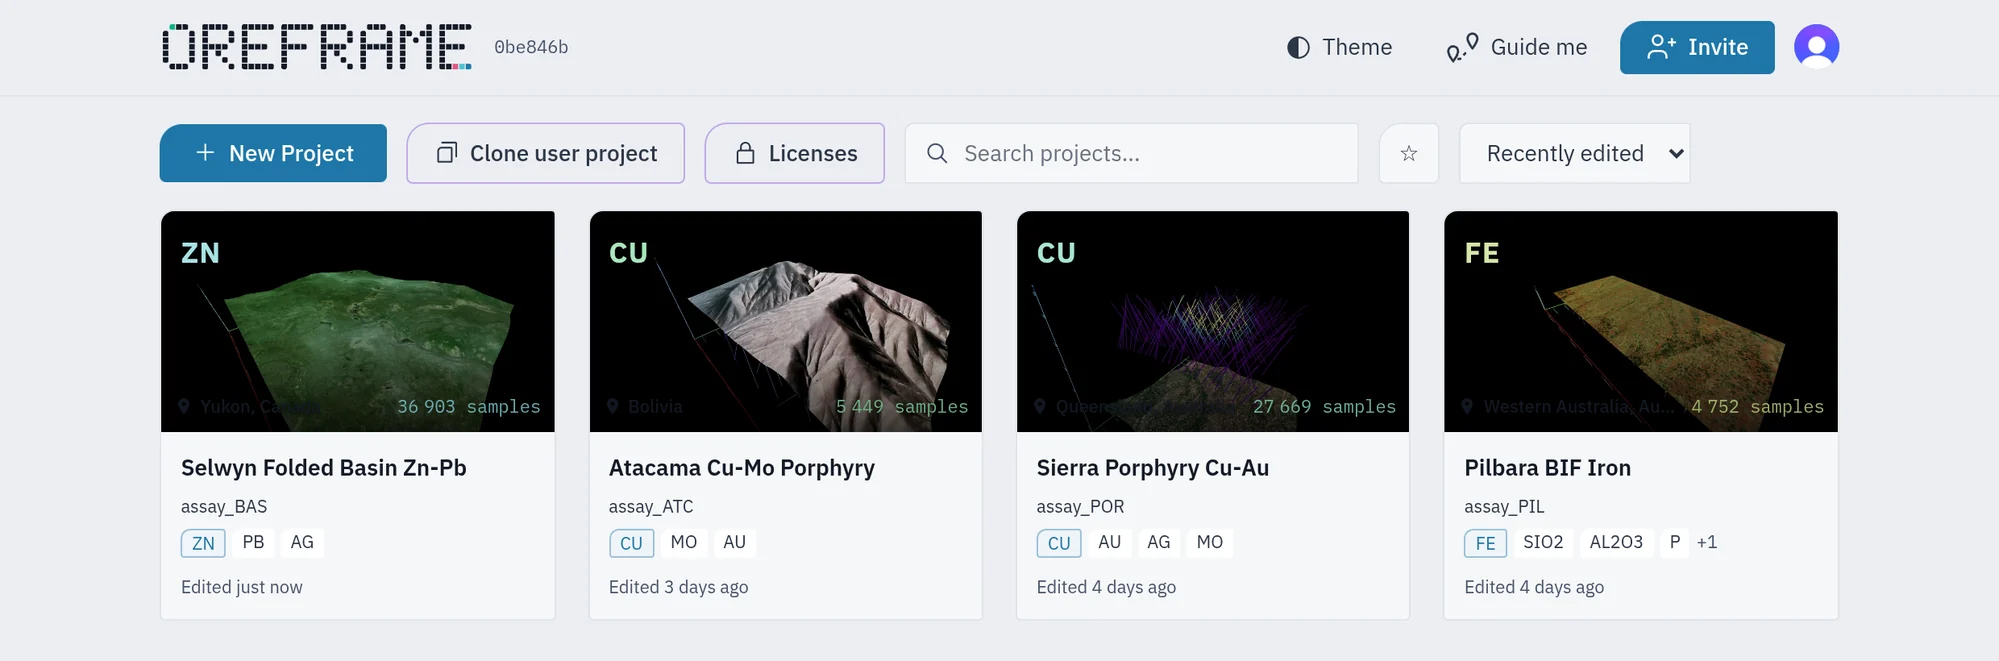Open the Pilbara BIF Iron thumbnail
This screenshot has width=1999, height=661.
tap(1641, 321)
